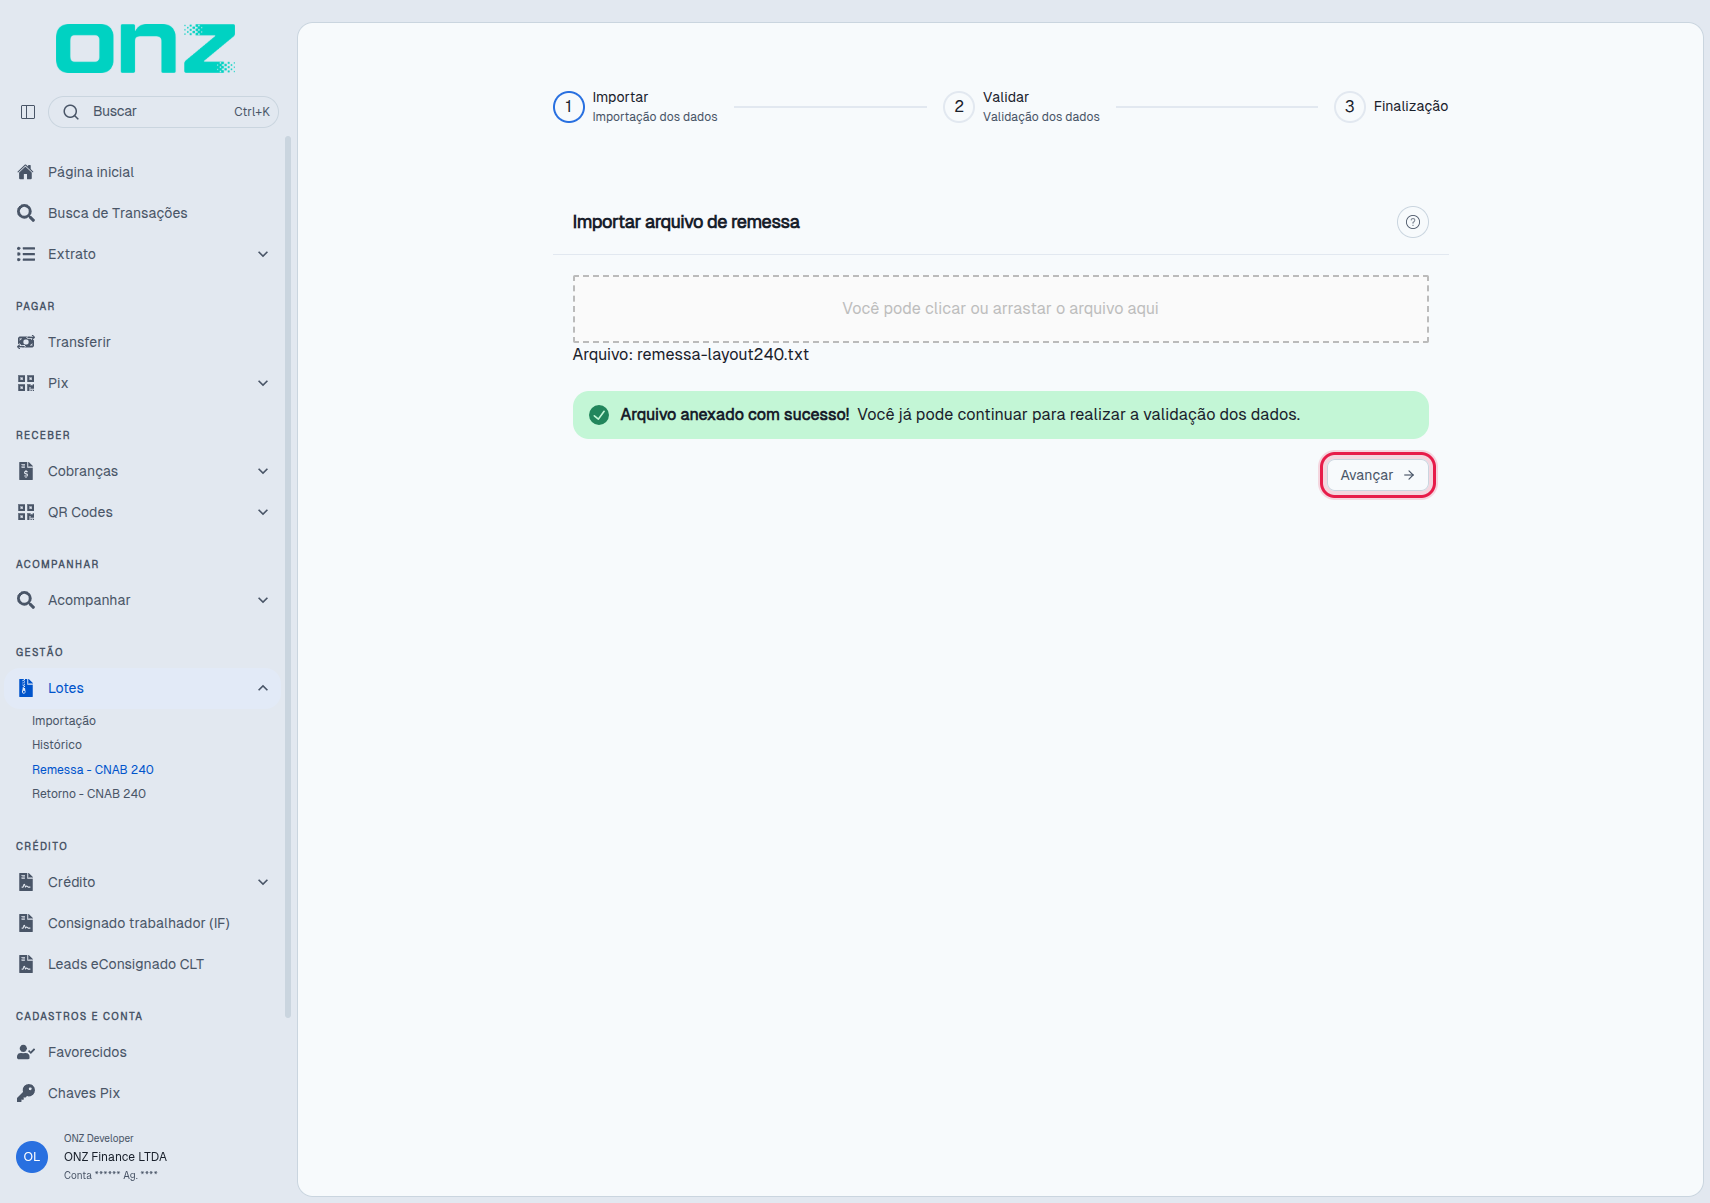Click the Página inicial home icon
The width and height of the screenshot is (1710, 1203).
pyautogui.click(x=26, y=172)
